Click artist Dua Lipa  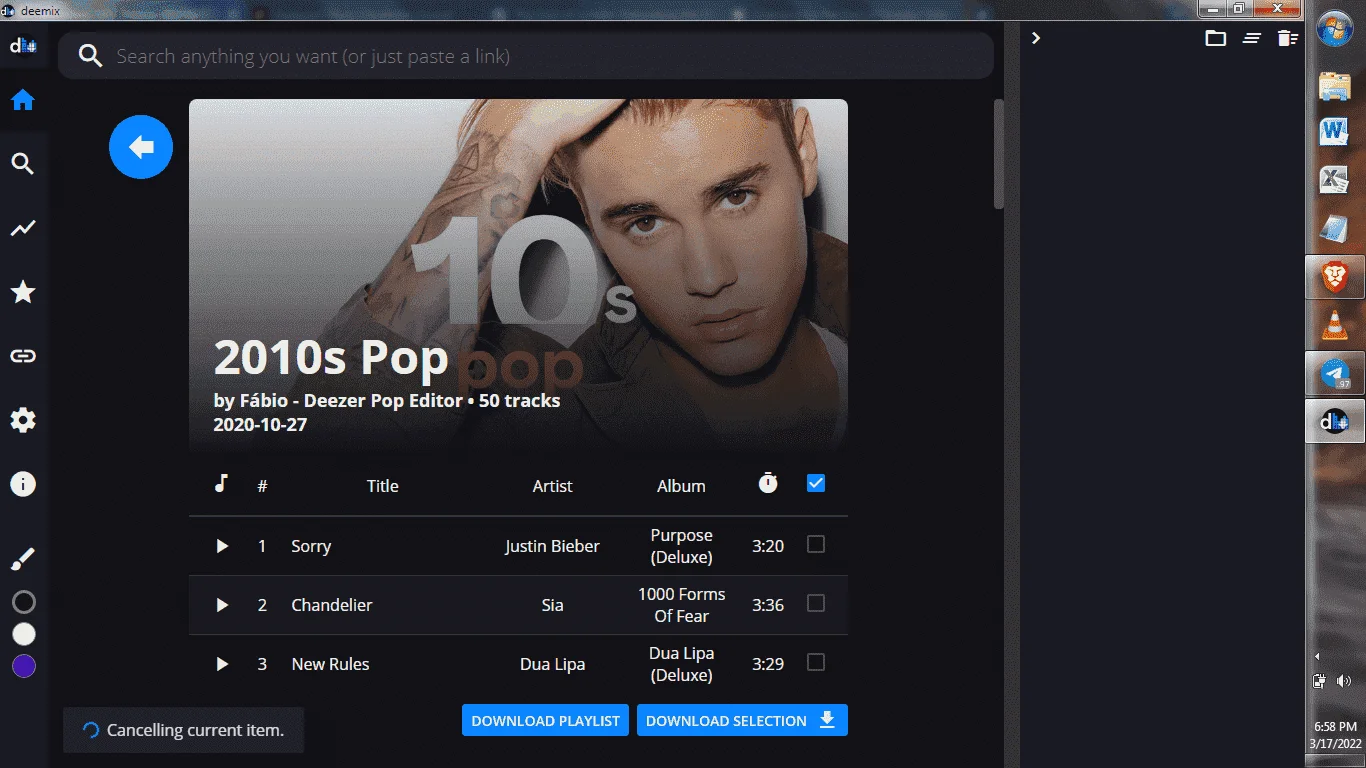552,664
